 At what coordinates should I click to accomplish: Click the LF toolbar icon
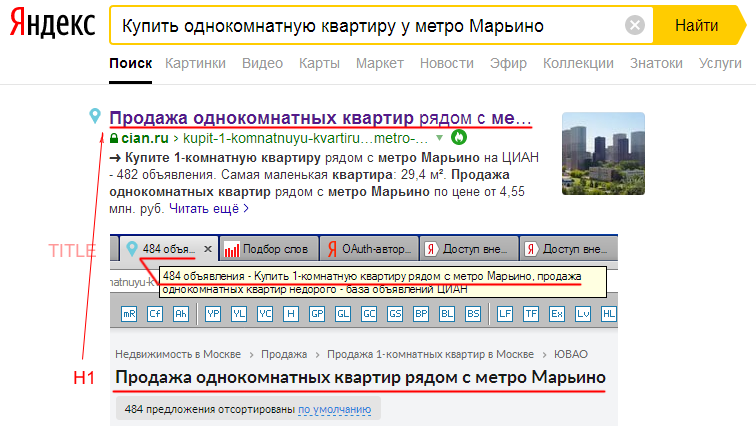click(505, 314)
